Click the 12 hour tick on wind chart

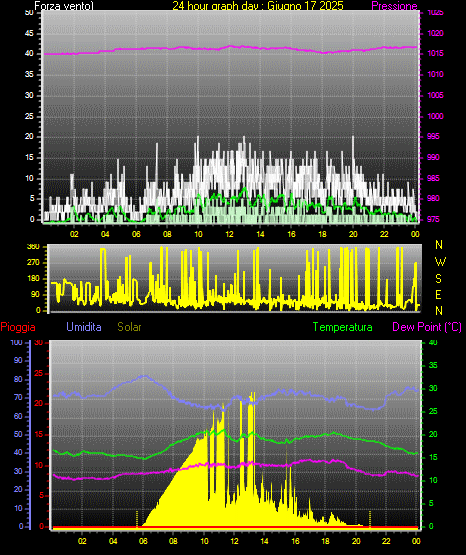229,234
